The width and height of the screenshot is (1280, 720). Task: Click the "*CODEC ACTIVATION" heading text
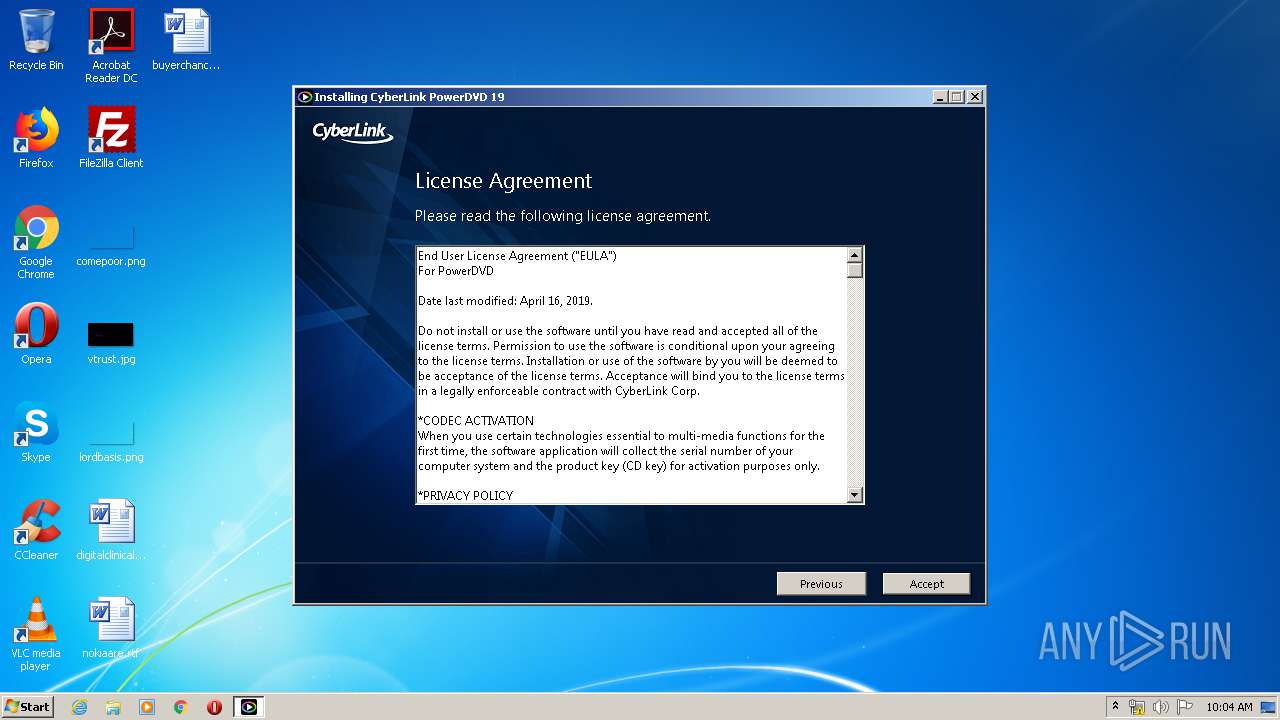[x=476, y=421]
